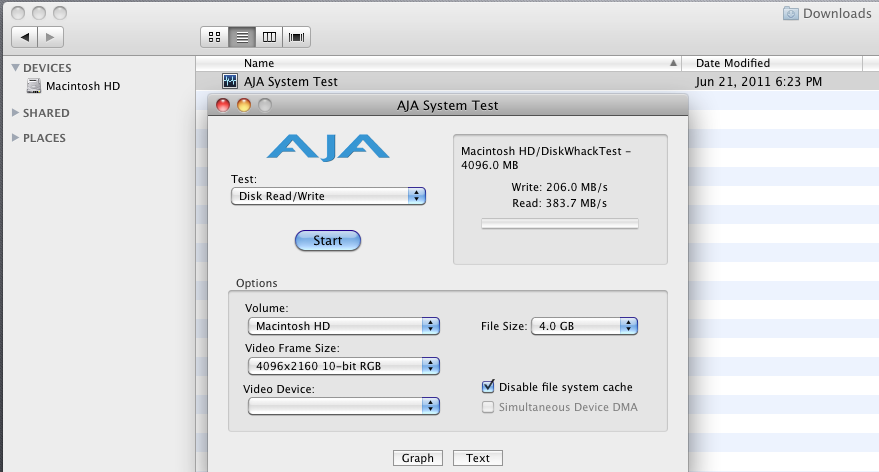
Task: Go forward in Finder window
Action: (50, 37)
